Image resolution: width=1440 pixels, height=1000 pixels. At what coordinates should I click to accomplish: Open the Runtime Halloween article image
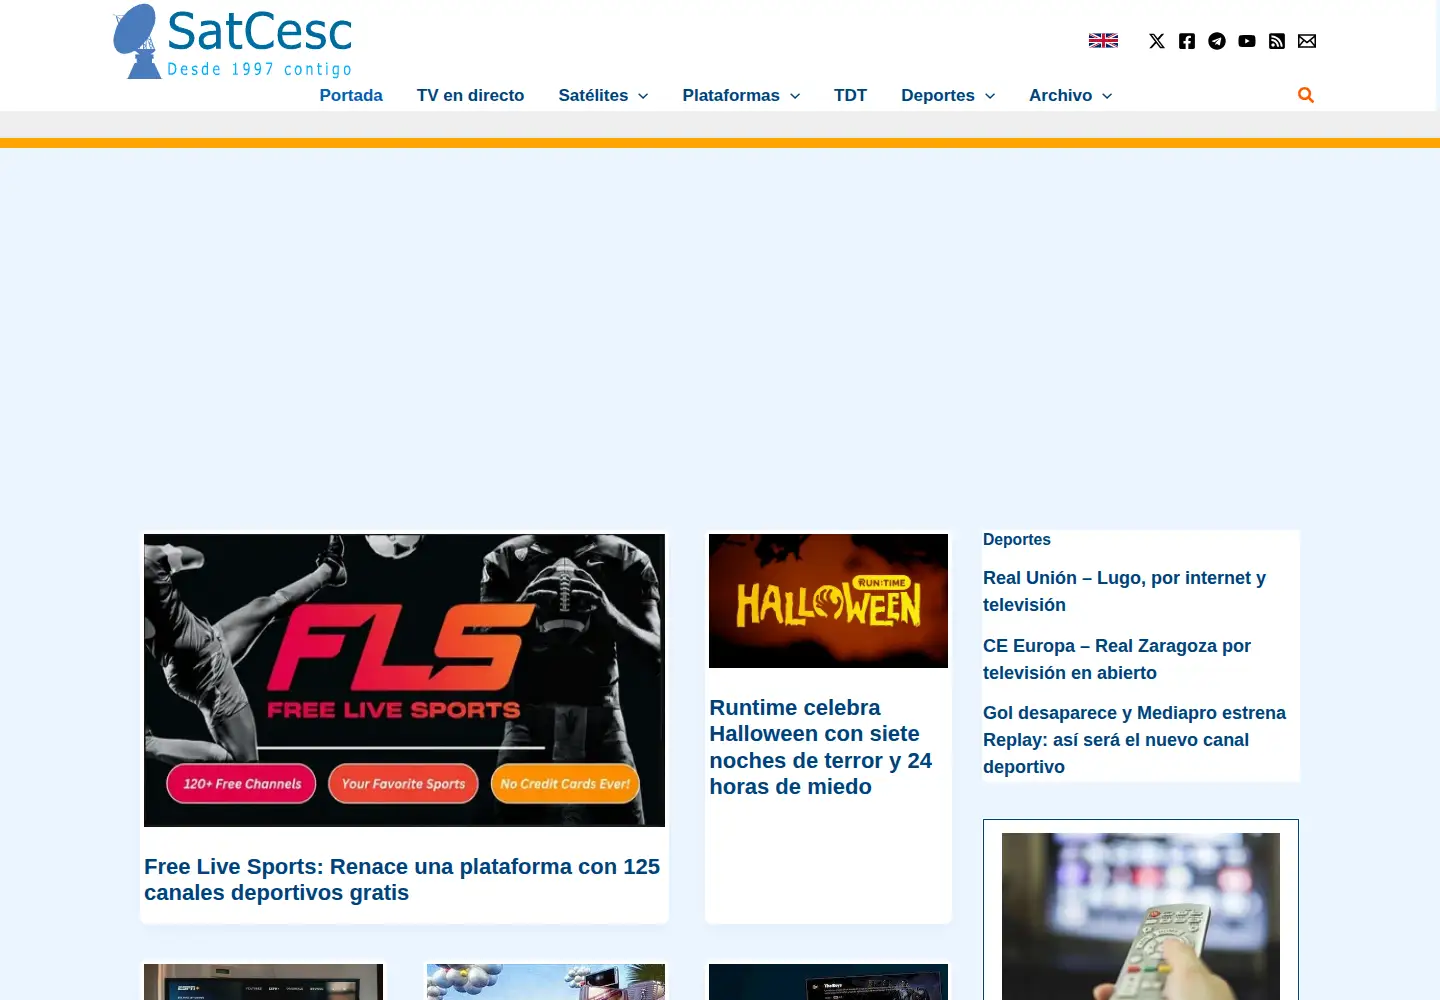[x=828, y=601]
